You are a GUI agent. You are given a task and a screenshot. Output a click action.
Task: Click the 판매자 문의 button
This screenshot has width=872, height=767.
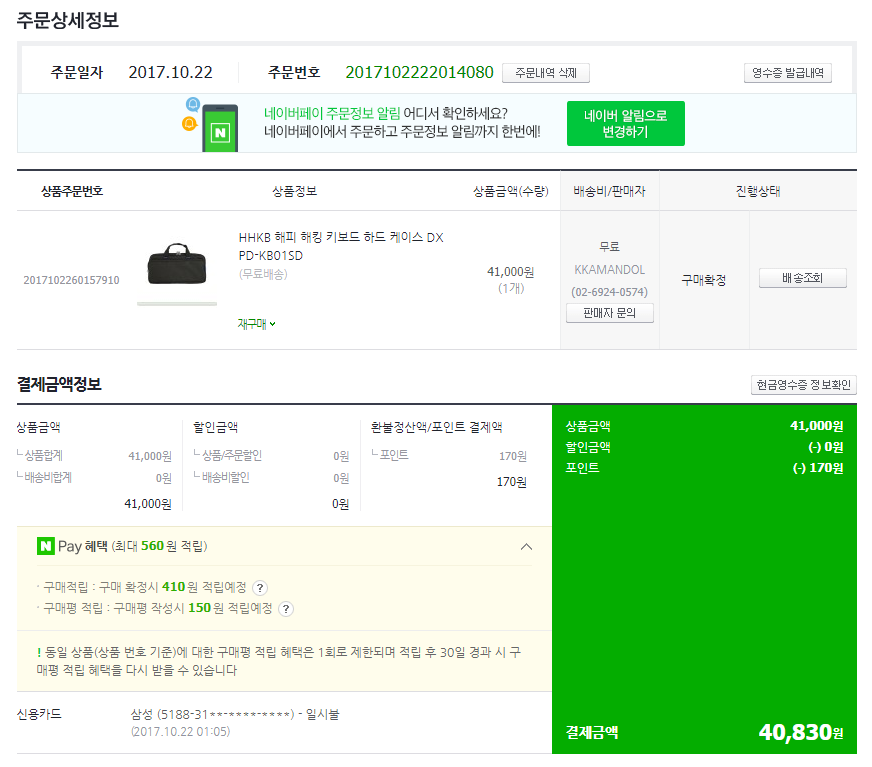610,313
